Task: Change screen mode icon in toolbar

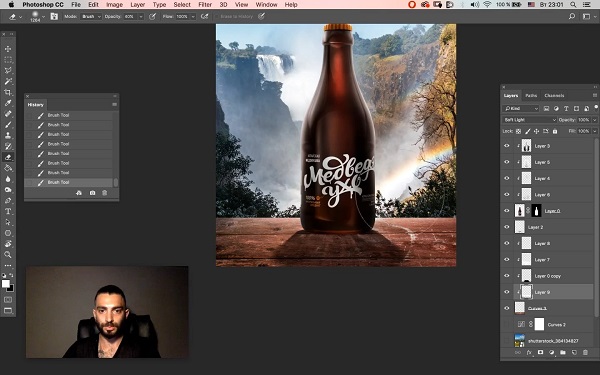Action: pos(8,310)
